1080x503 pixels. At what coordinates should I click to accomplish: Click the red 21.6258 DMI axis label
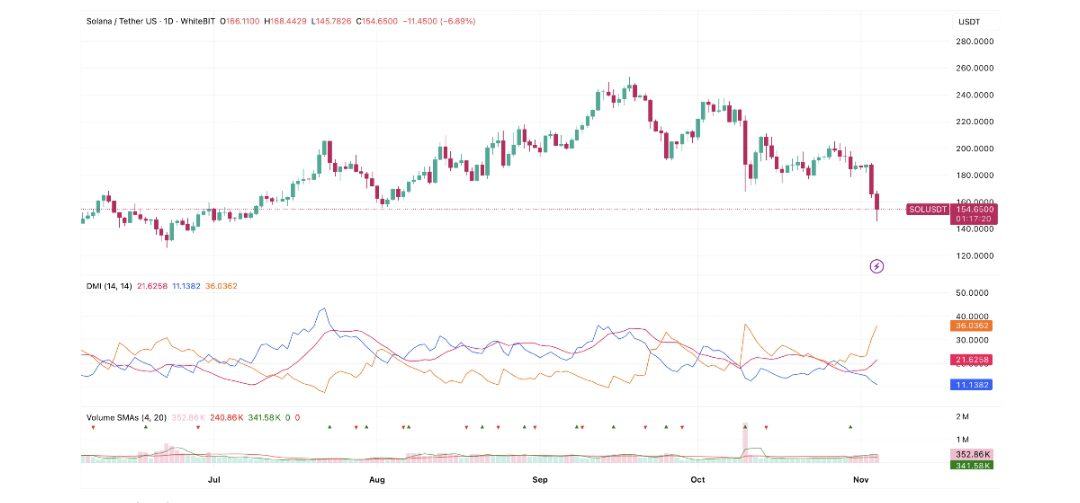(x=974, y=359)
